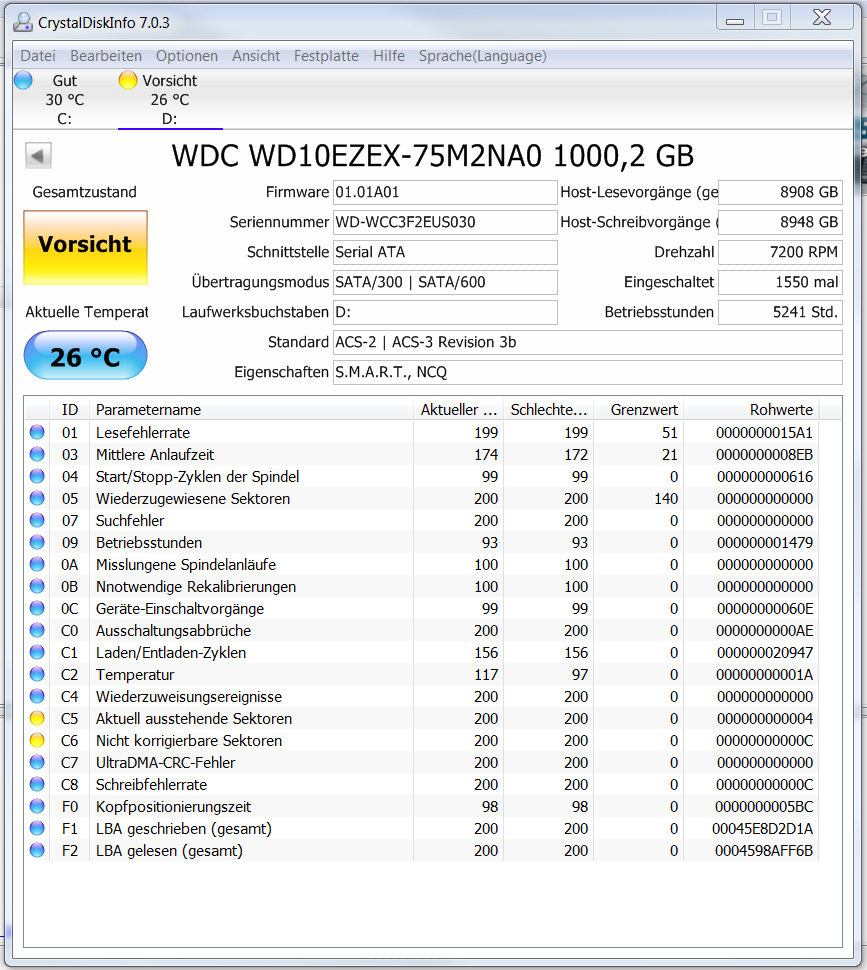867x970 pixels.
Task: Open the Festplatte menu
Action: 326,56
